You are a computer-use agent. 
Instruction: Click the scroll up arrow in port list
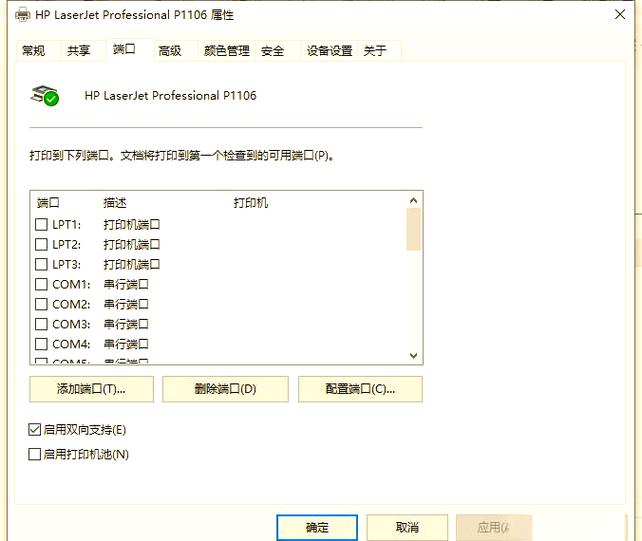pyautogui.click(x=414, y=200)
